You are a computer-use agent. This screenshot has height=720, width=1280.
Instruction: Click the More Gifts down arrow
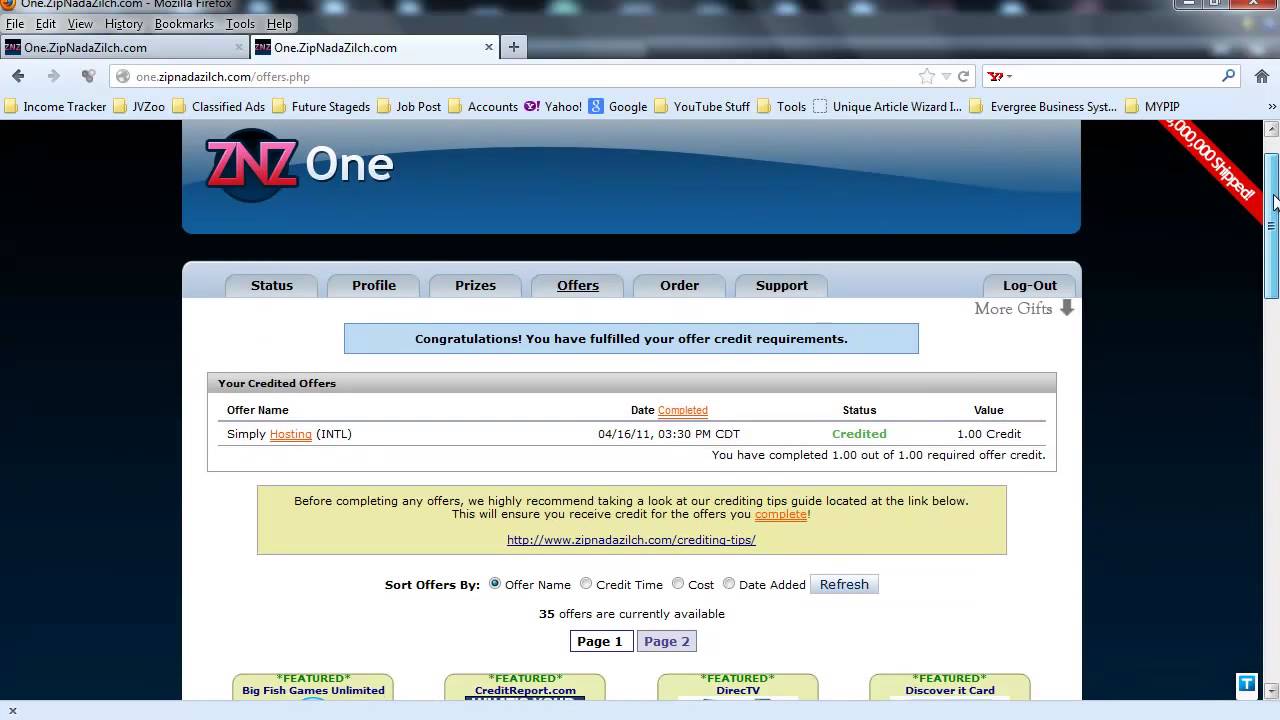(1067, 309)
